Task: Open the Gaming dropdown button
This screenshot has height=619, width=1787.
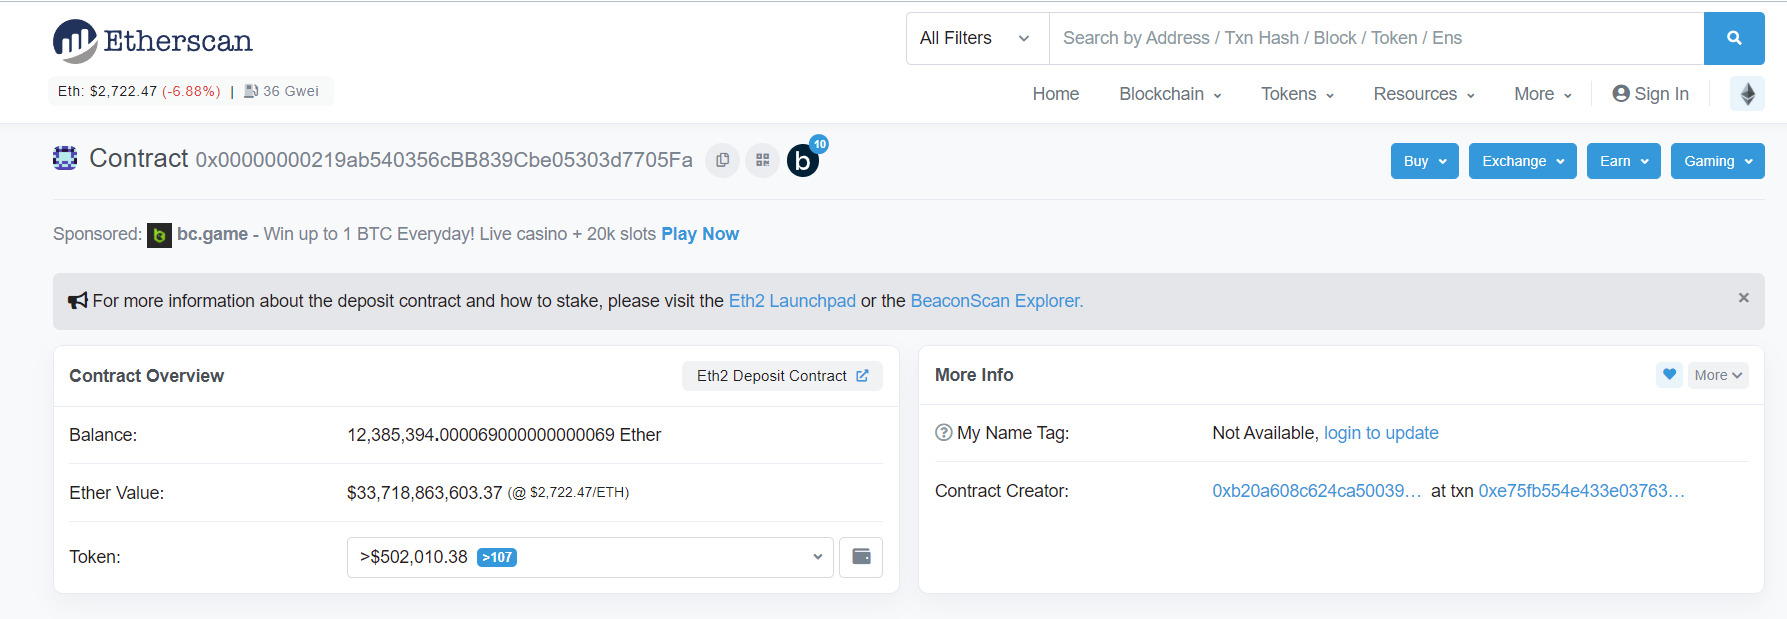Action: pyautogui.click(x=1717, y=161)
